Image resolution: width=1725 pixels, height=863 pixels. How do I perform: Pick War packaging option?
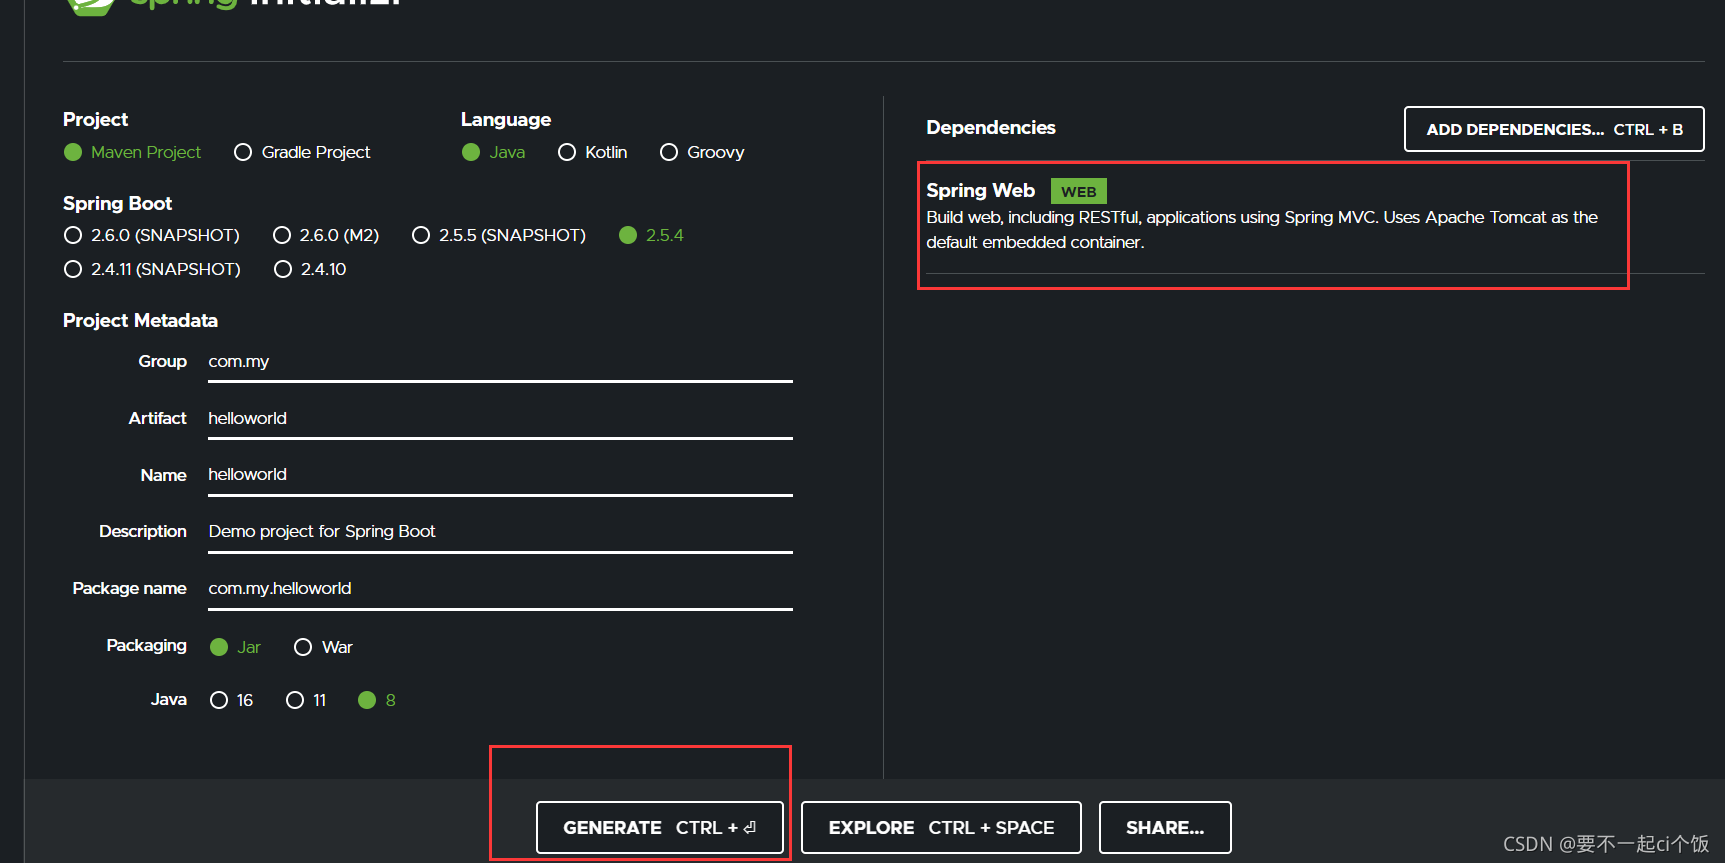click(323, 647)
